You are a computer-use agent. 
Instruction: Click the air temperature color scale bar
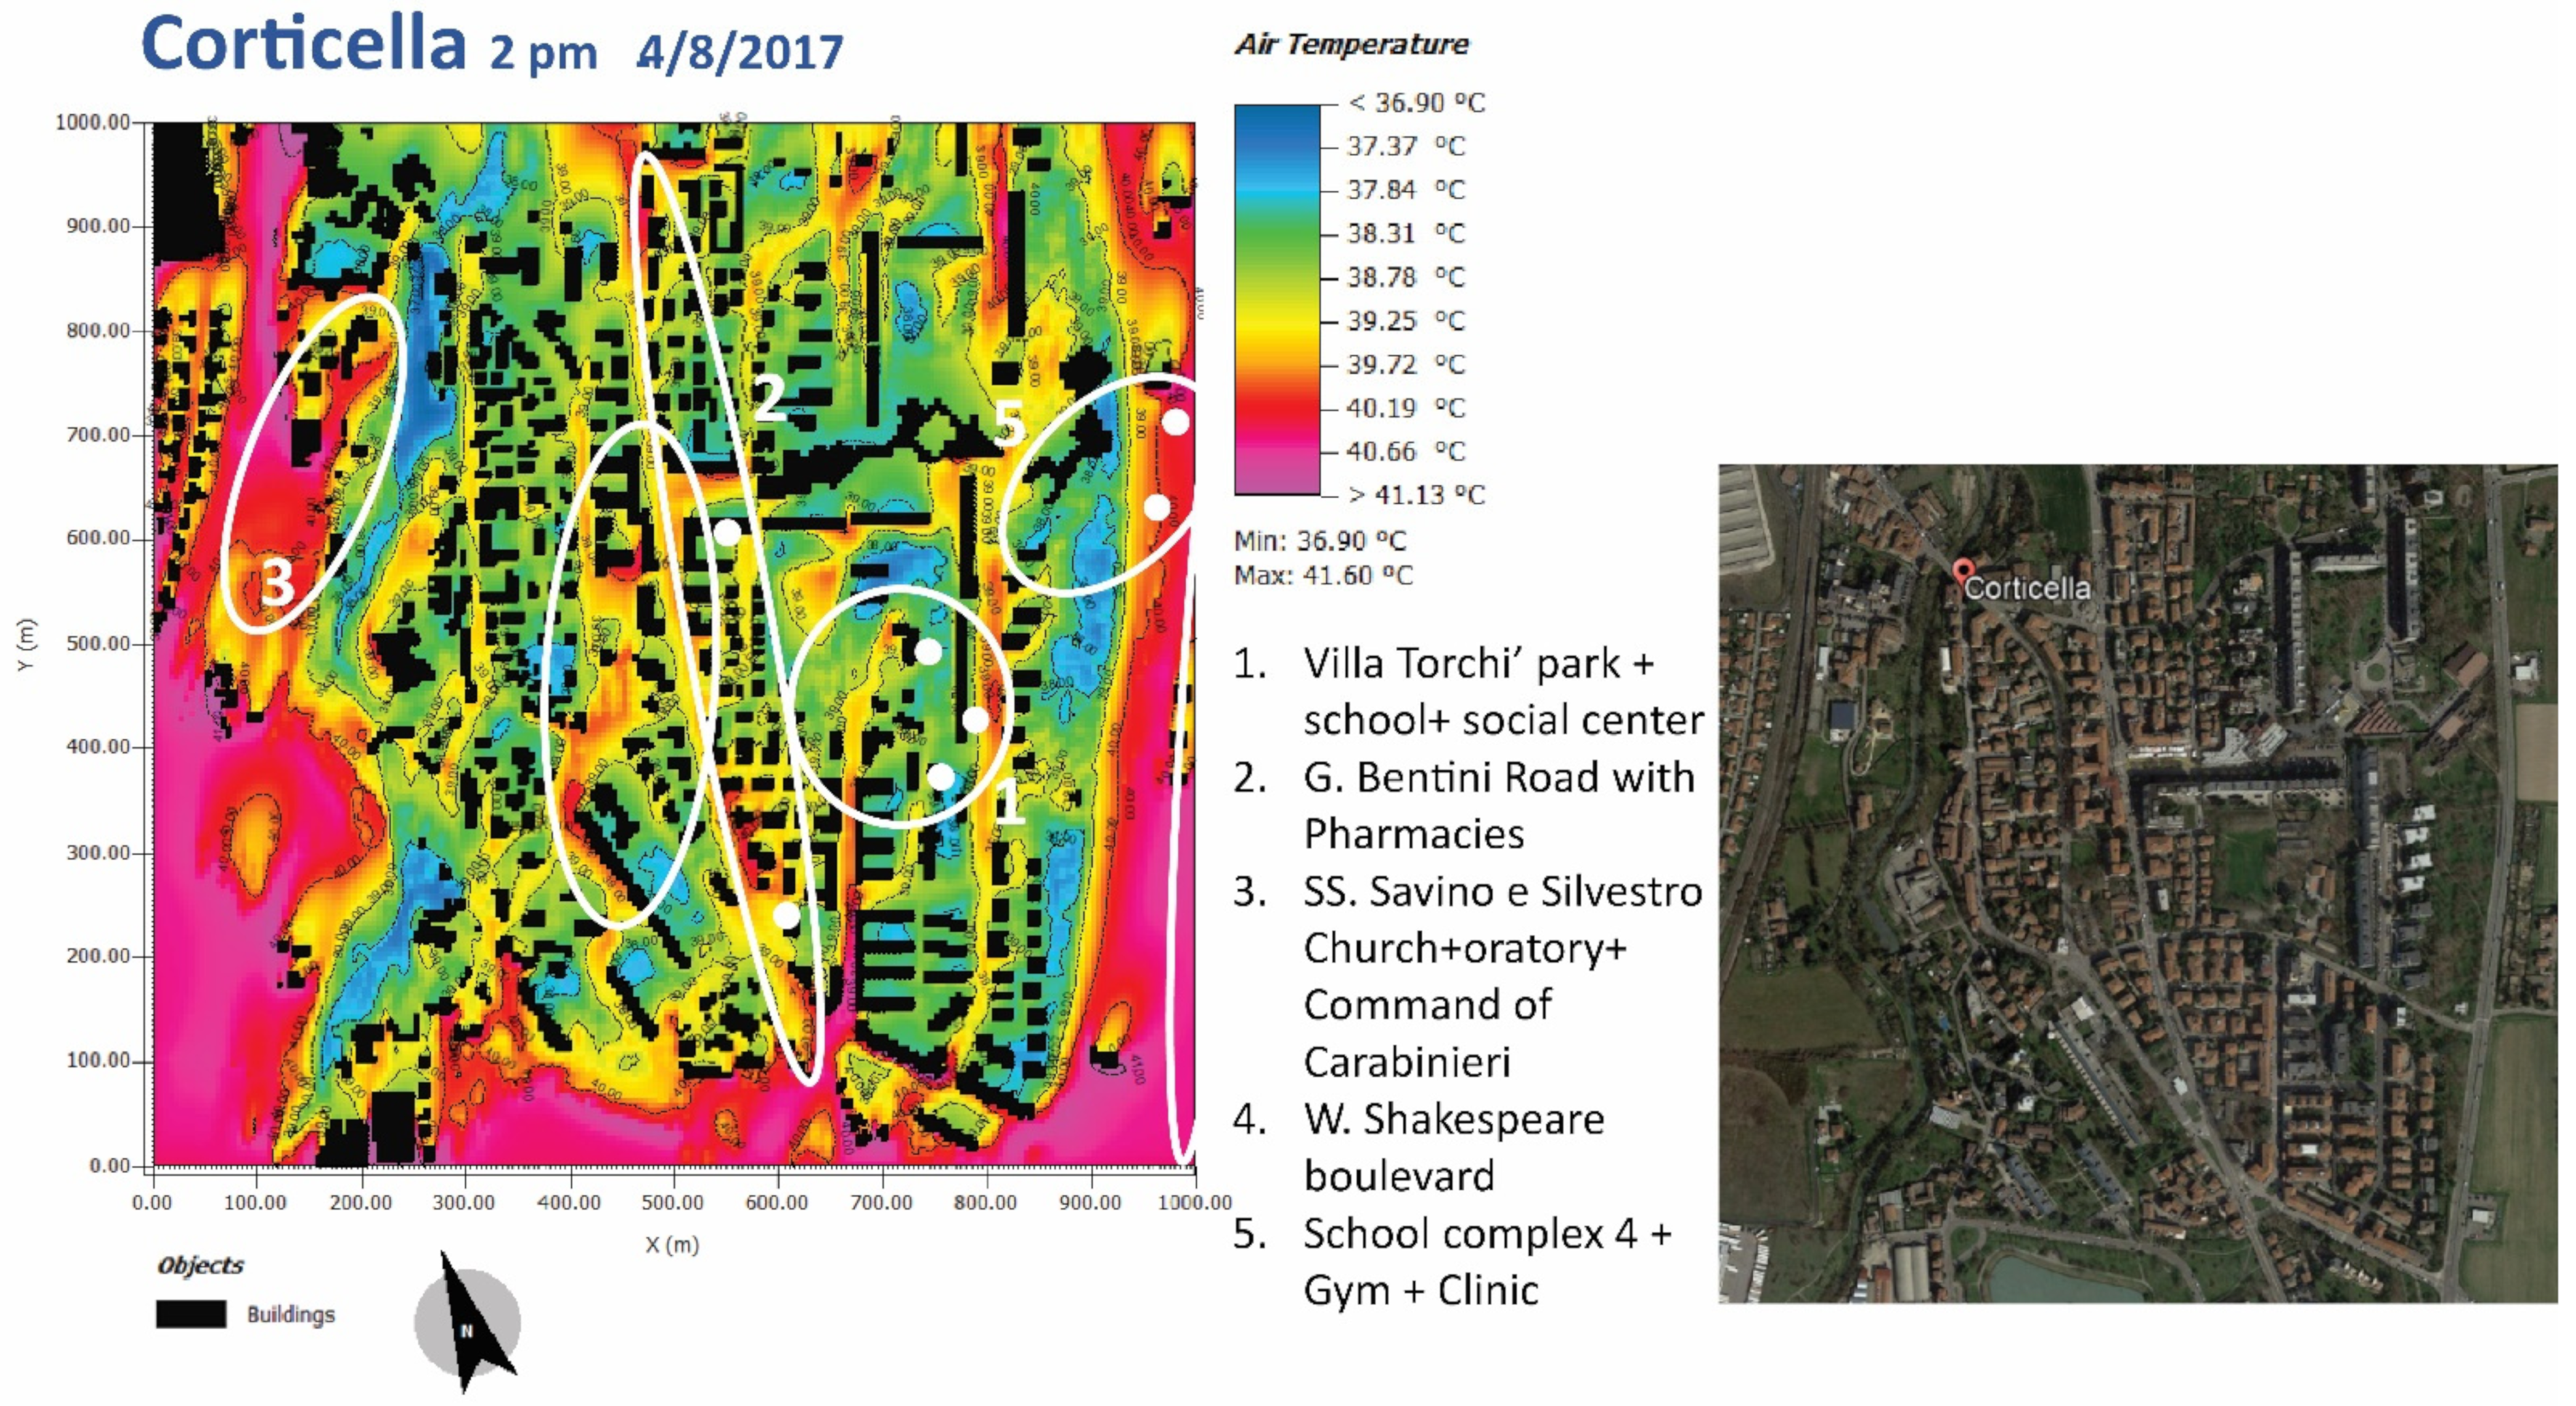point(1277,299)
